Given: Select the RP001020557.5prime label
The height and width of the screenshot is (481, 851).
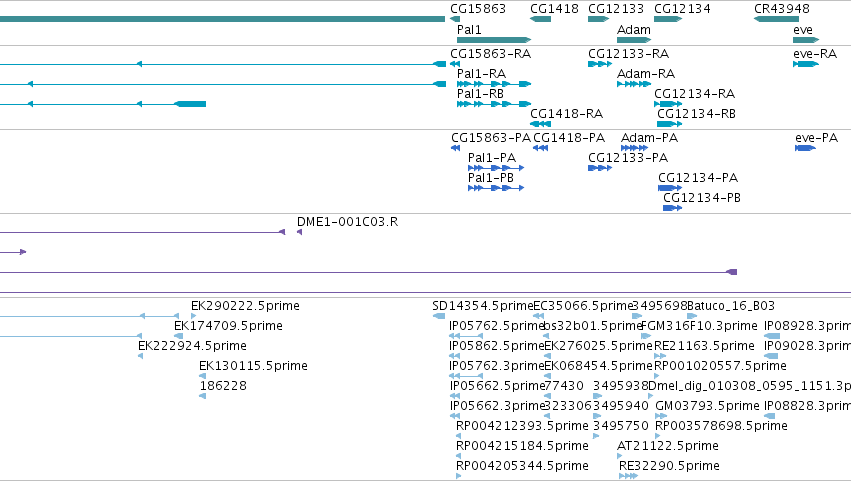Looking at the screenshot, I should pyautogui.click(x=720, y=366).
